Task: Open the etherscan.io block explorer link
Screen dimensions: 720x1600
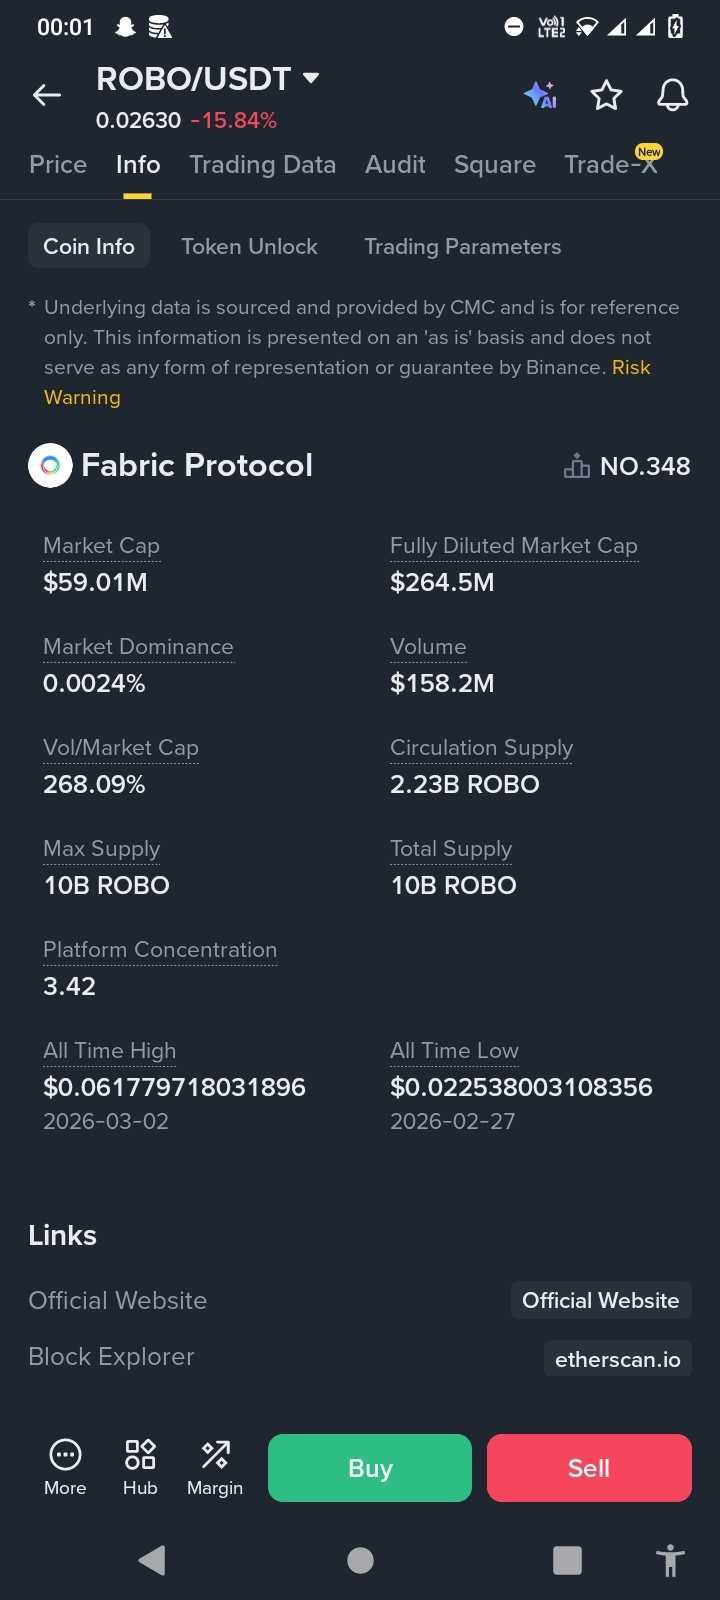Action: (617, 1359)
